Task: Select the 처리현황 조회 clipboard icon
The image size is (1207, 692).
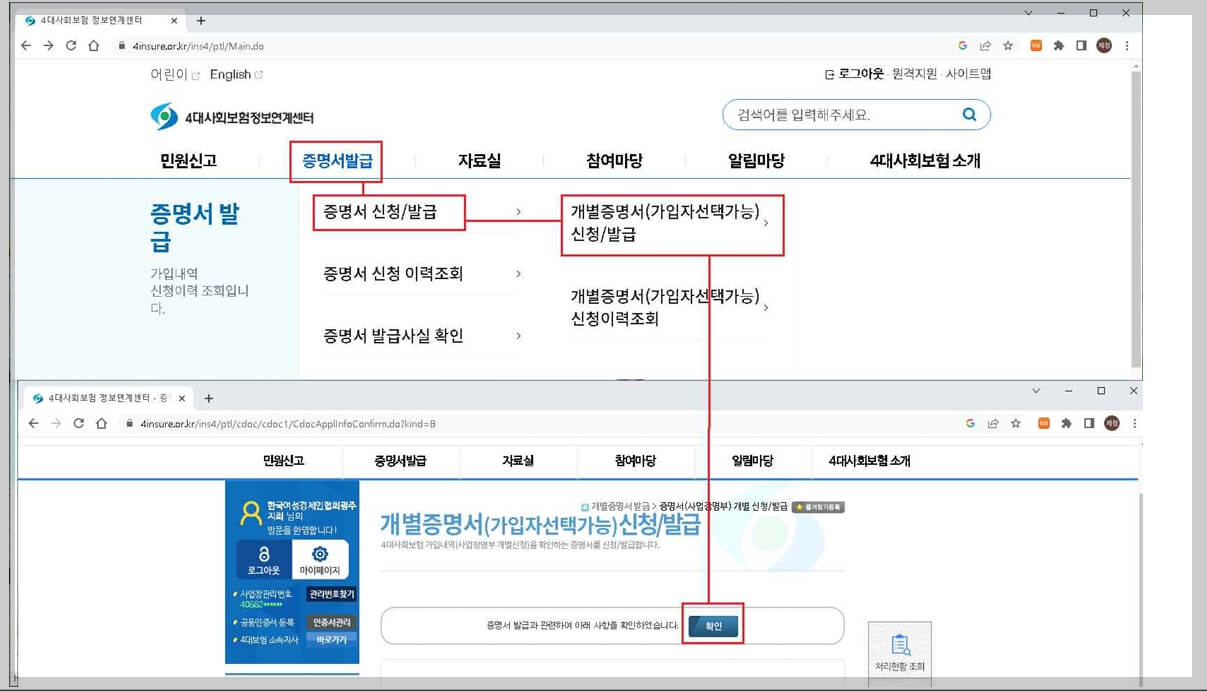Action: point(900,646)
